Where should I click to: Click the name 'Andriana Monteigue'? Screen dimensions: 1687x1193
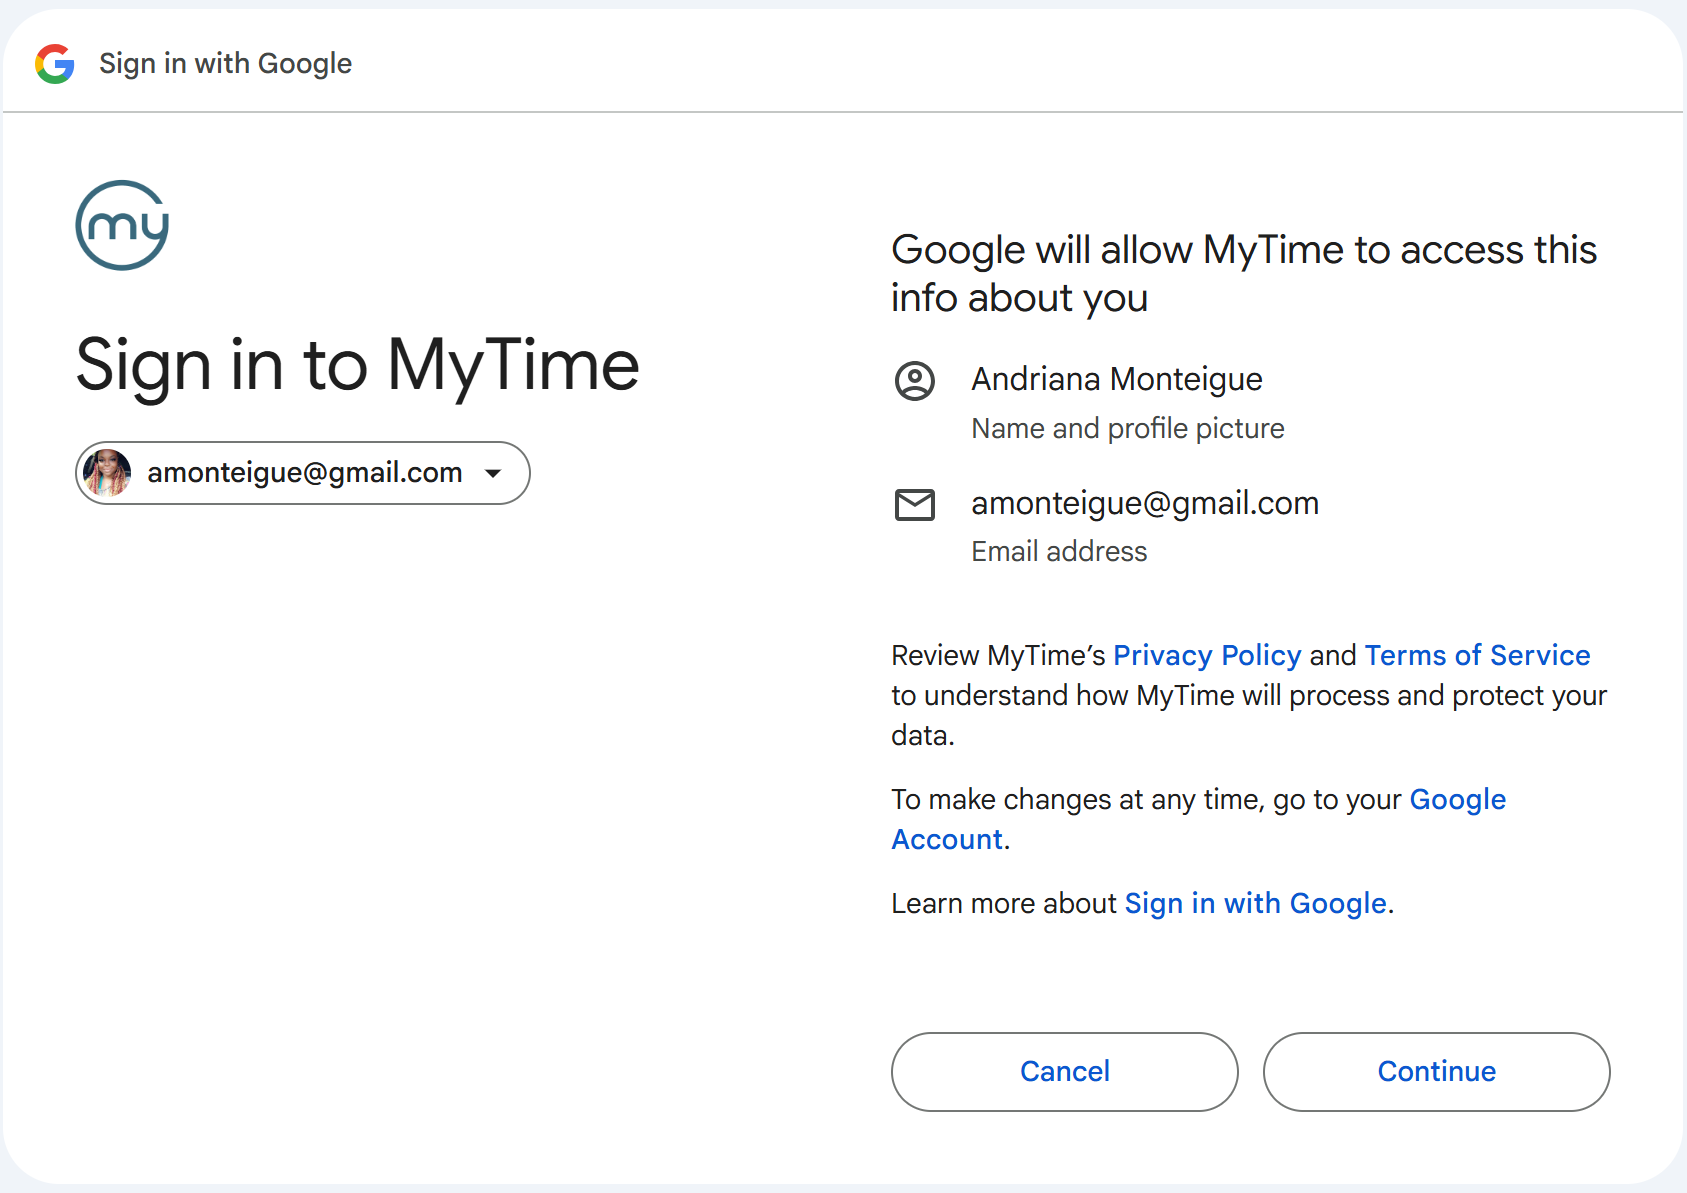click(x=1117, y=379)
